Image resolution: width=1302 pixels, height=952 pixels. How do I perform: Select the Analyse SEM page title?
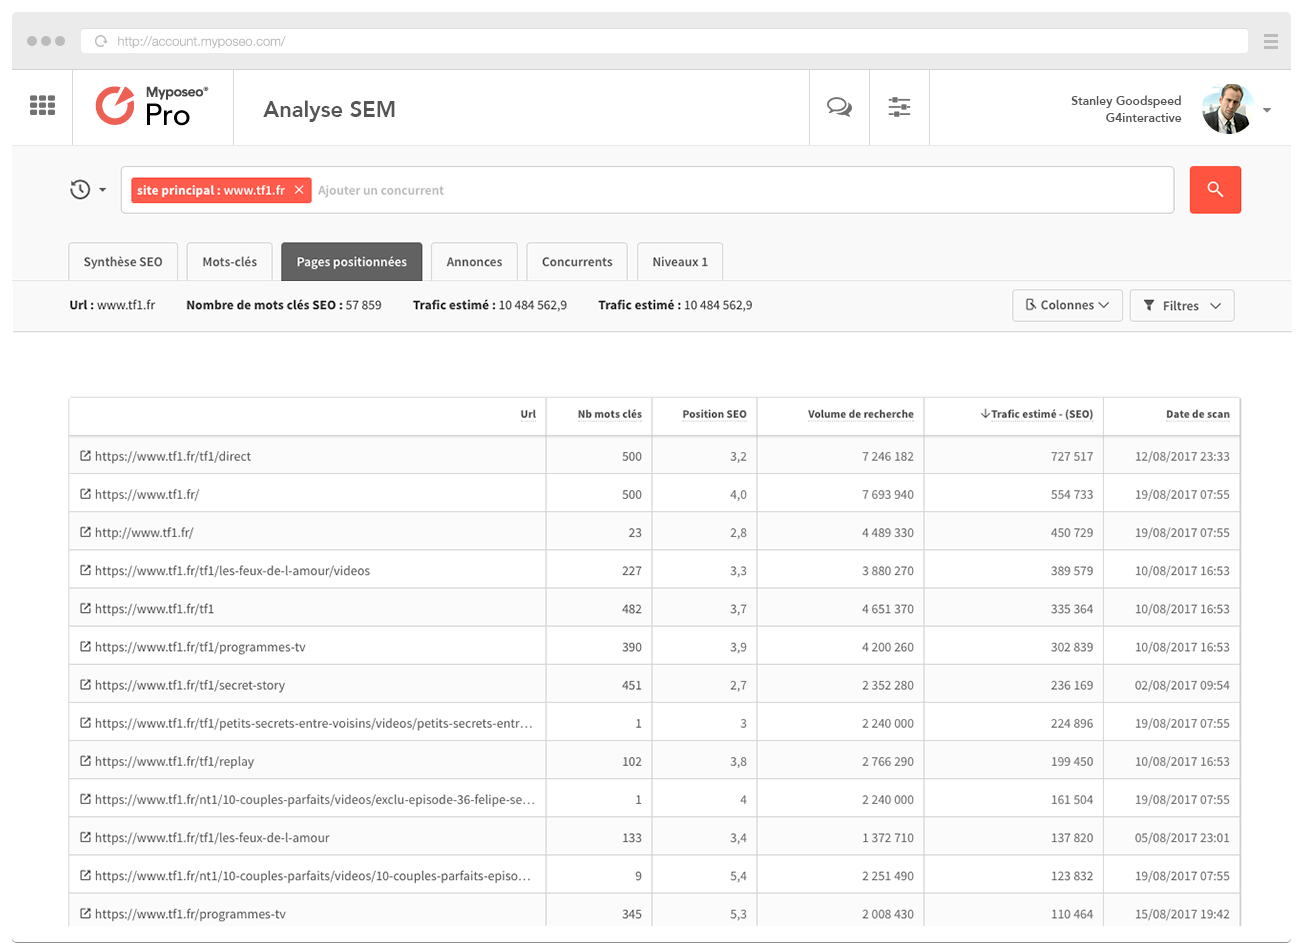[329, 109]
